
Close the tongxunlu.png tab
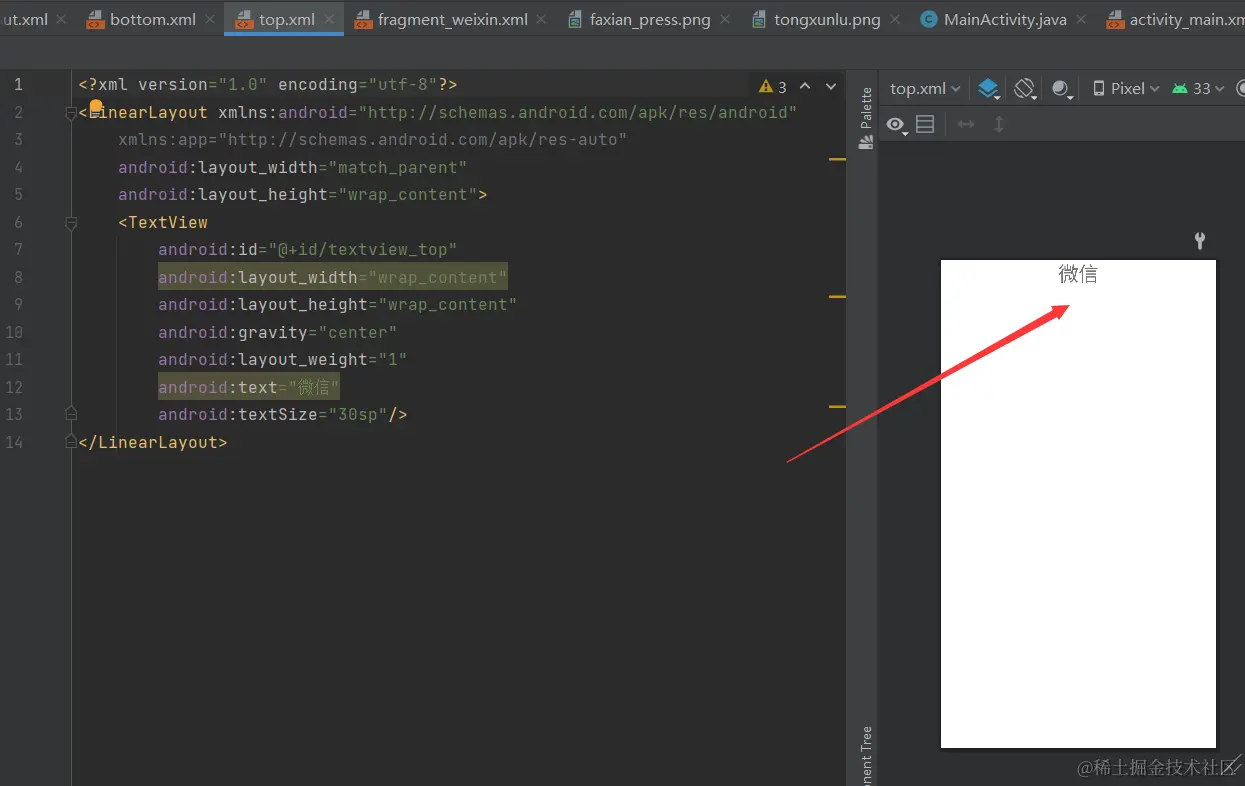(x=896, y=19)
